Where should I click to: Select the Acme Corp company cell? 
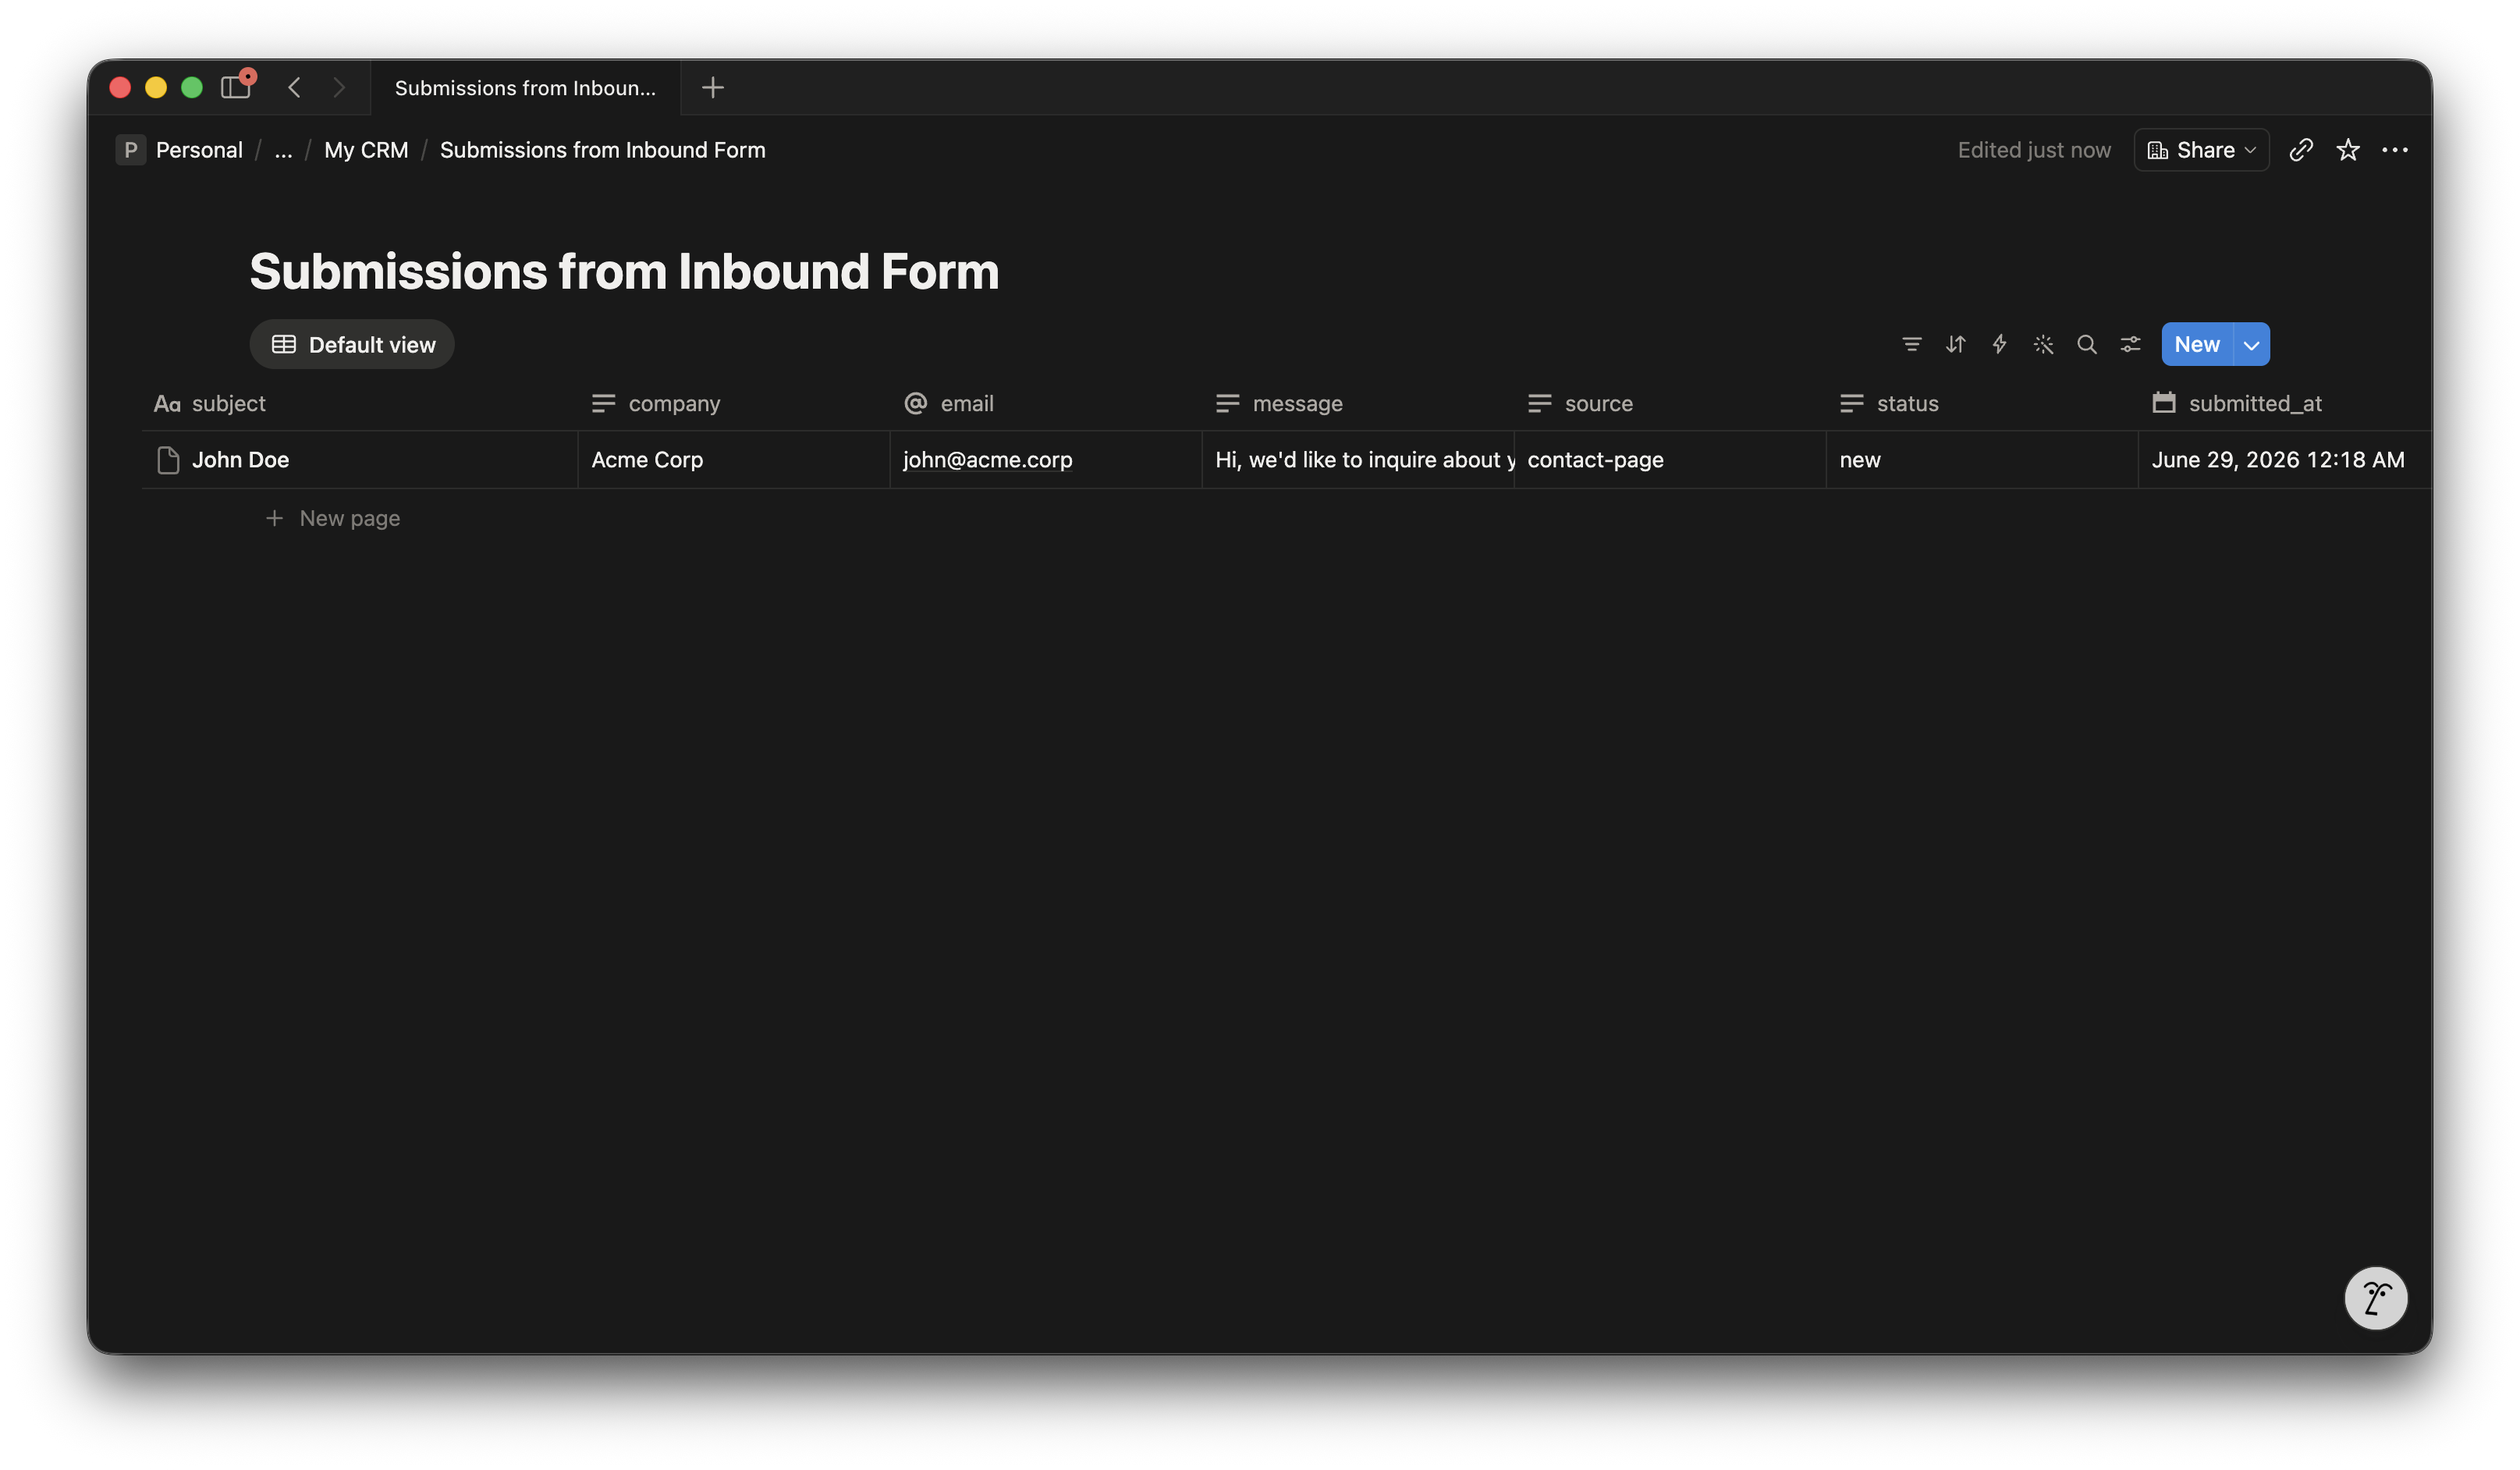click(733, 460)
